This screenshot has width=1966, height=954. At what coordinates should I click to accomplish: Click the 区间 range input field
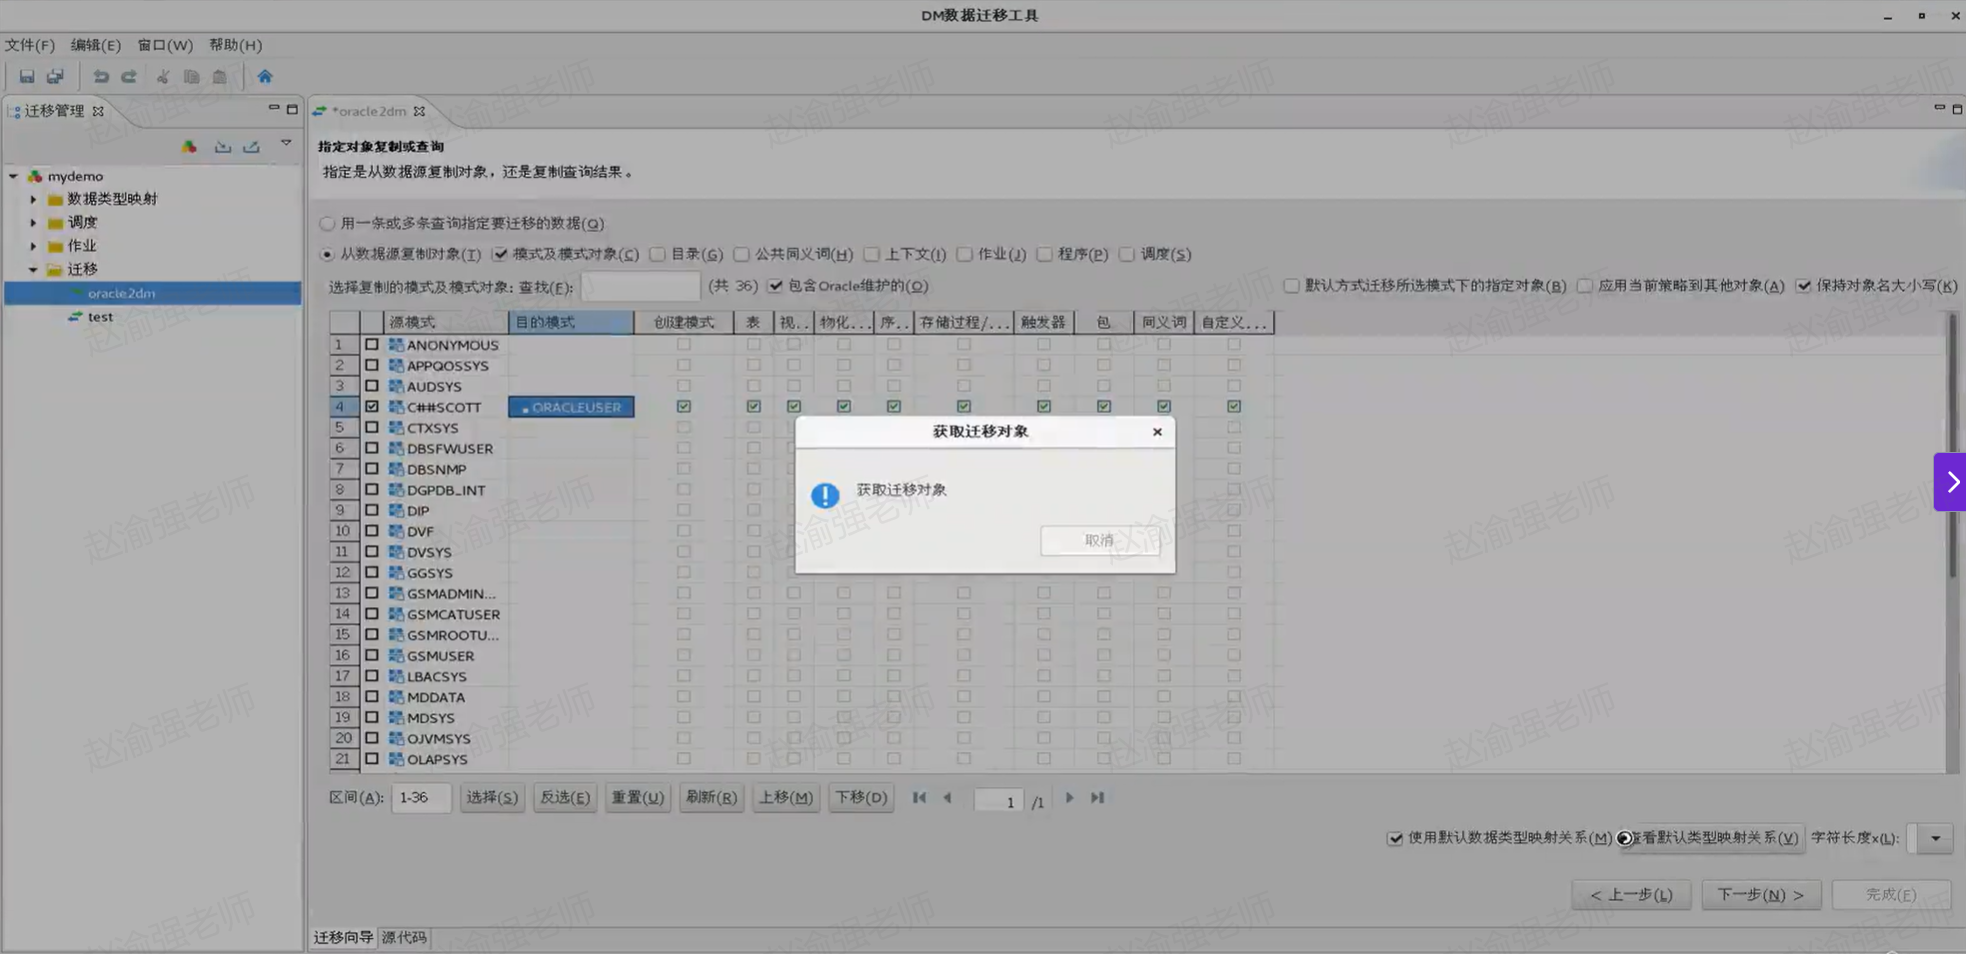pyautogui.click(x=420, y=797)
